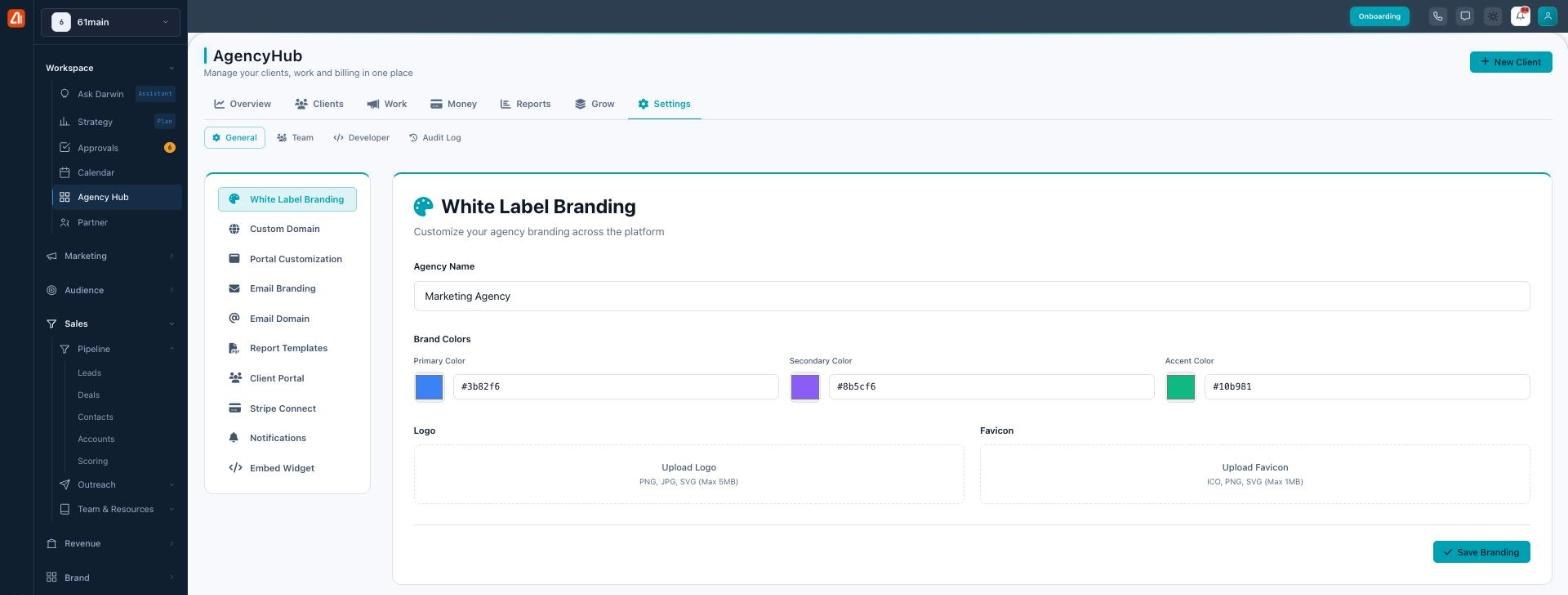Select the General settings sub-tab

point(234,138)
